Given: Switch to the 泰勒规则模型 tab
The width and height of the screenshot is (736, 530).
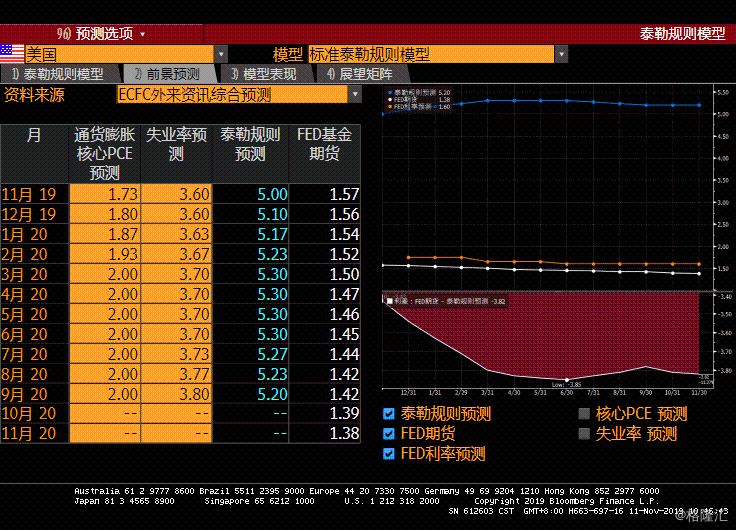Looking at the screenshot, I should point(58,74).
